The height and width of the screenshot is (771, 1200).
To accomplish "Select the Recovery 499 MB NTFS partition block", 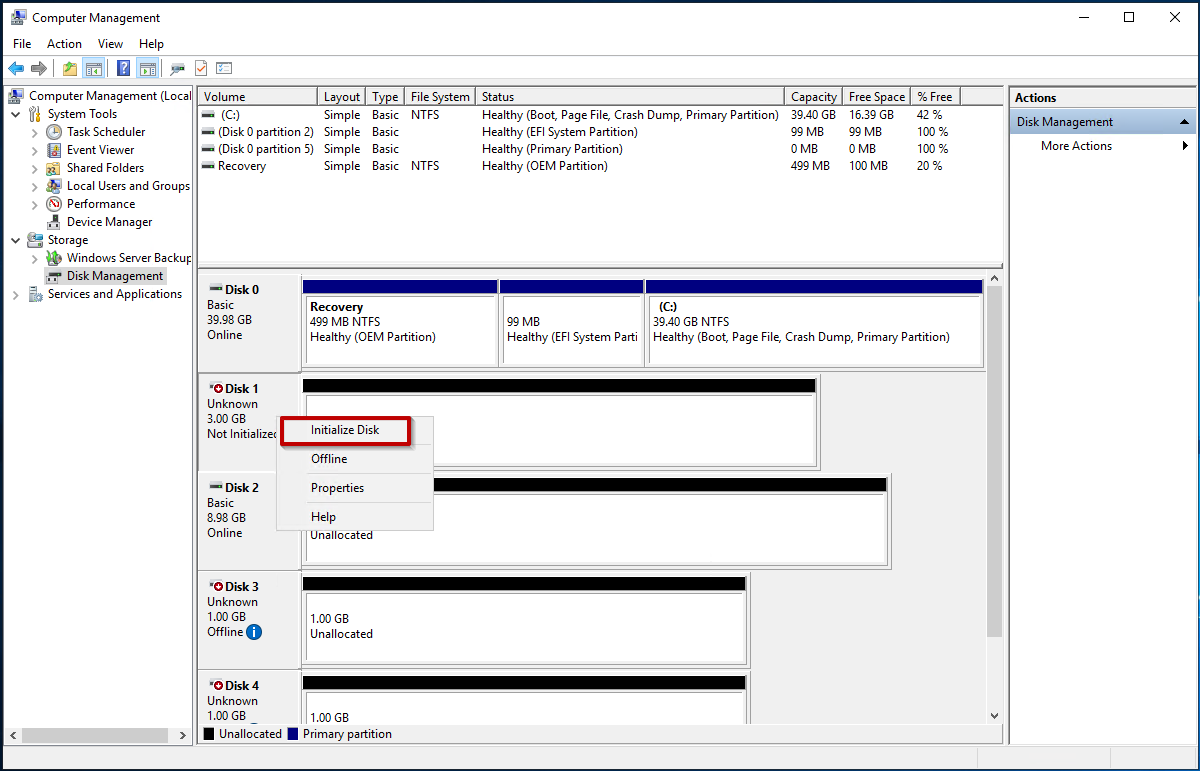I will (400, 323).
